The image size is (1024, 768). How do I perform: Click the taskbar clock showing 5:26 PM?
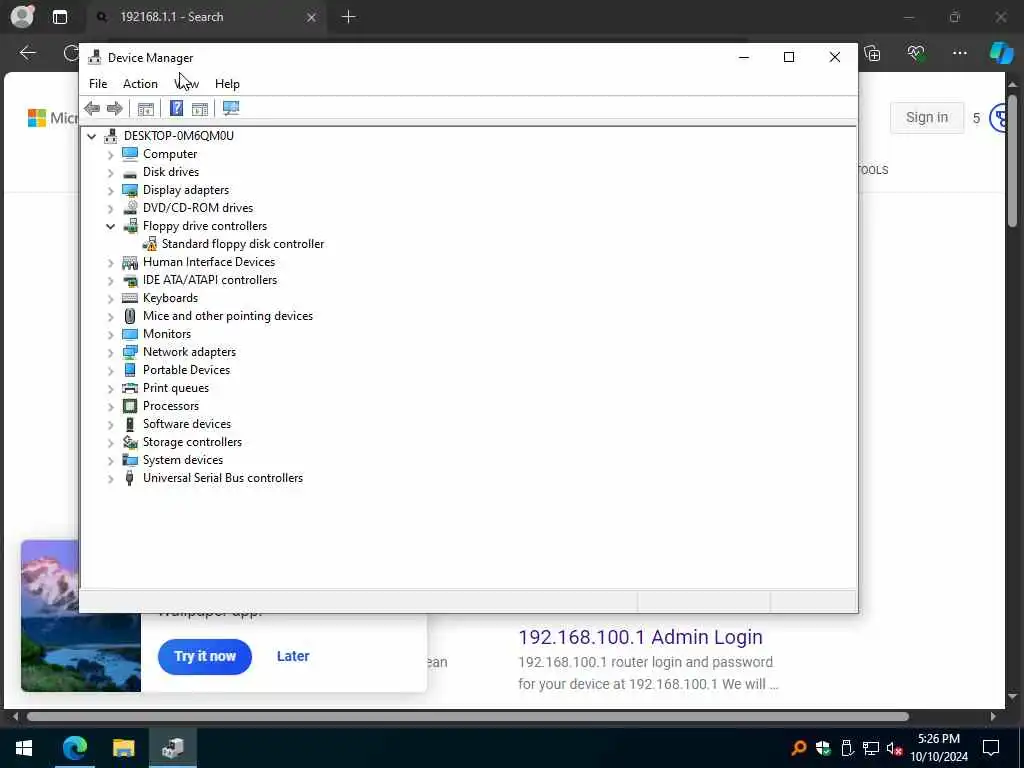point(939,748)
